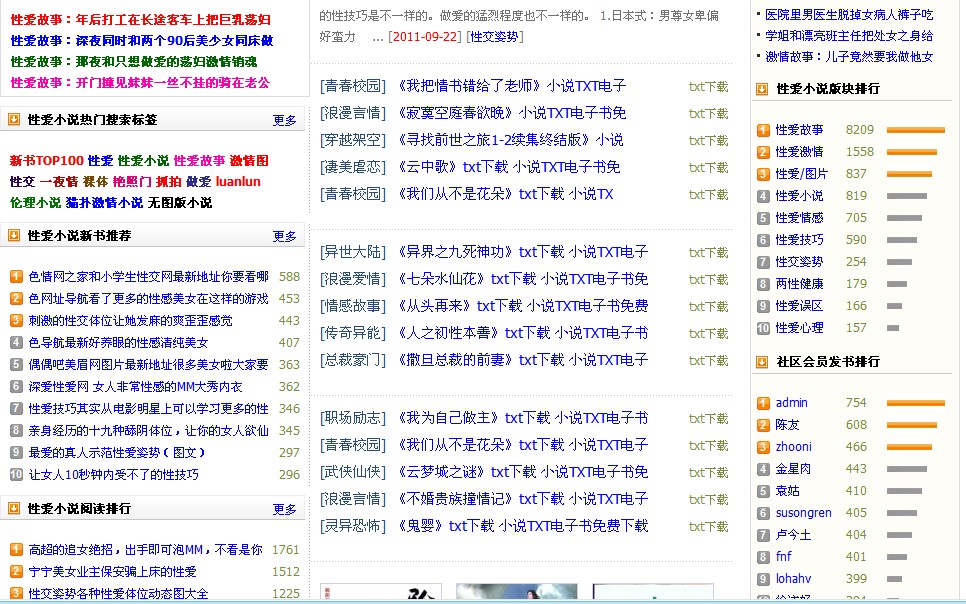Select the [总裁豪门] category tag
The image size is (966, 604).
point(352,360)
